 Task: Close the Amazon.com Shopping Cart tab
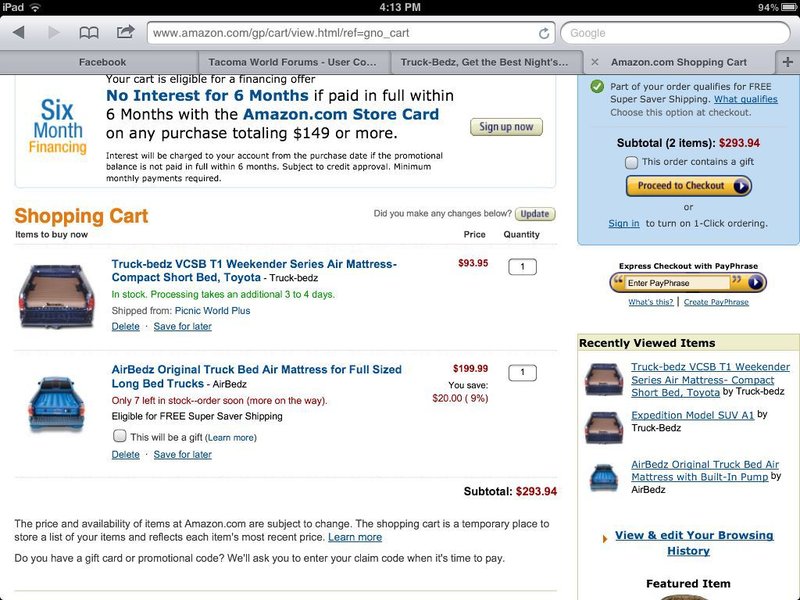click(x=594, y=62)
